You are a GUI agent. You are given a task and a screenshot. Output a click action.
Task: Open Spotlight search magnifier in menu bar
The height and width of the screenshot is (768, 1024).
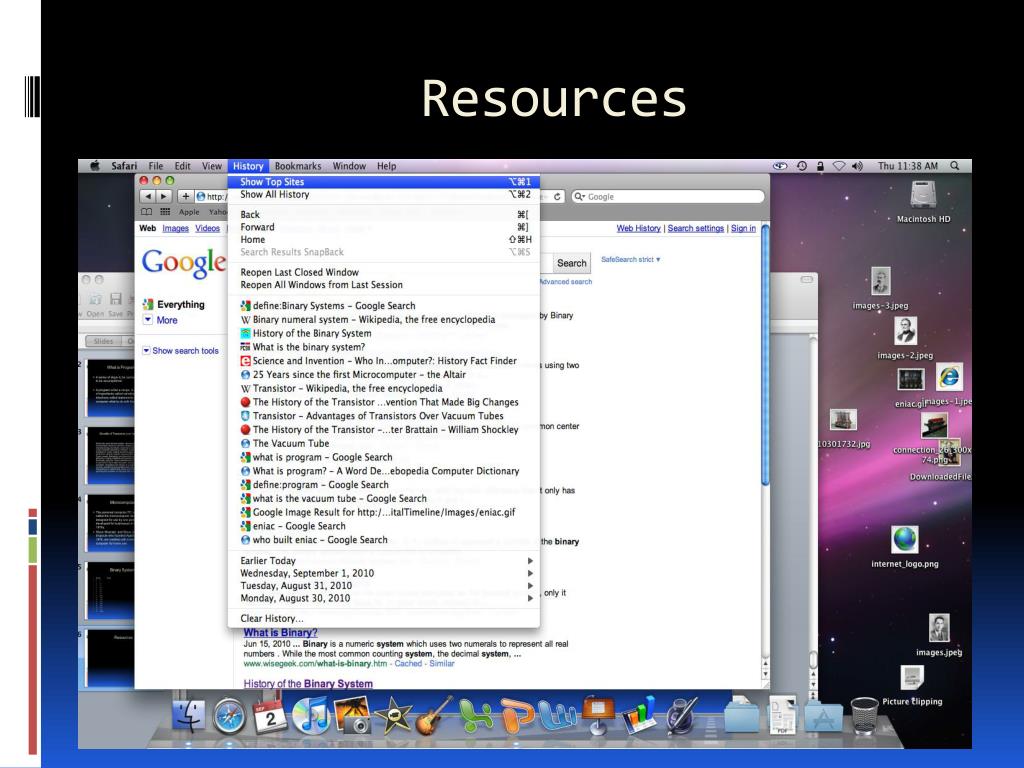[x=955, y=166]
